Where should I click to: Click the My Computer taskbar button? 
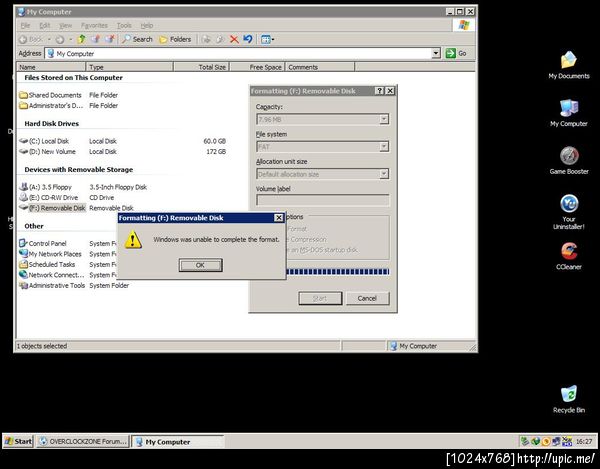(x=178, y=441)
